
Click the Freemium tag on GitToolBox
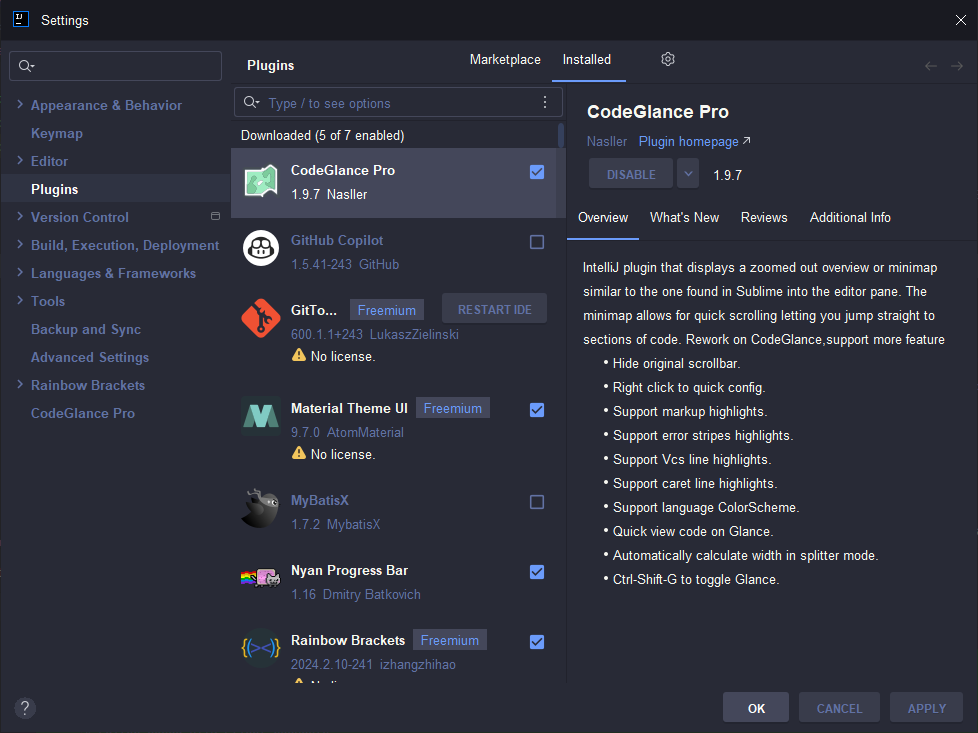(x=387, y=310)
